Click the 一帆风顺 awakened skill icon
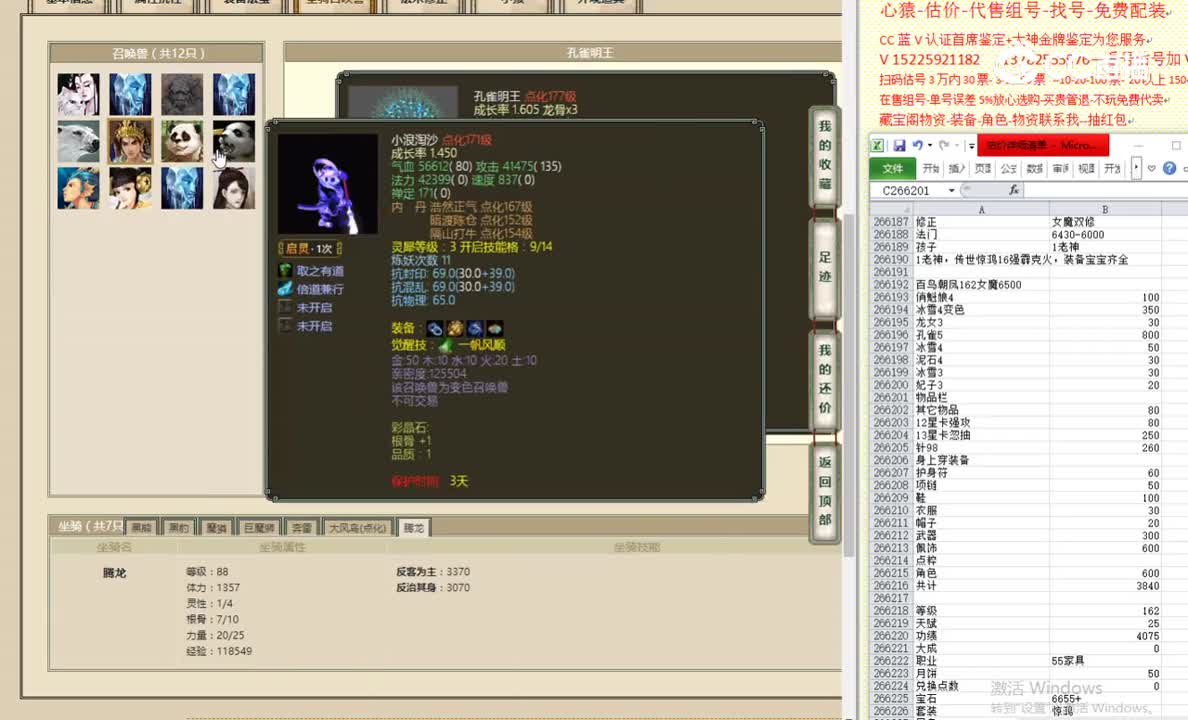 pyautogui.click(x=446, y=345)
